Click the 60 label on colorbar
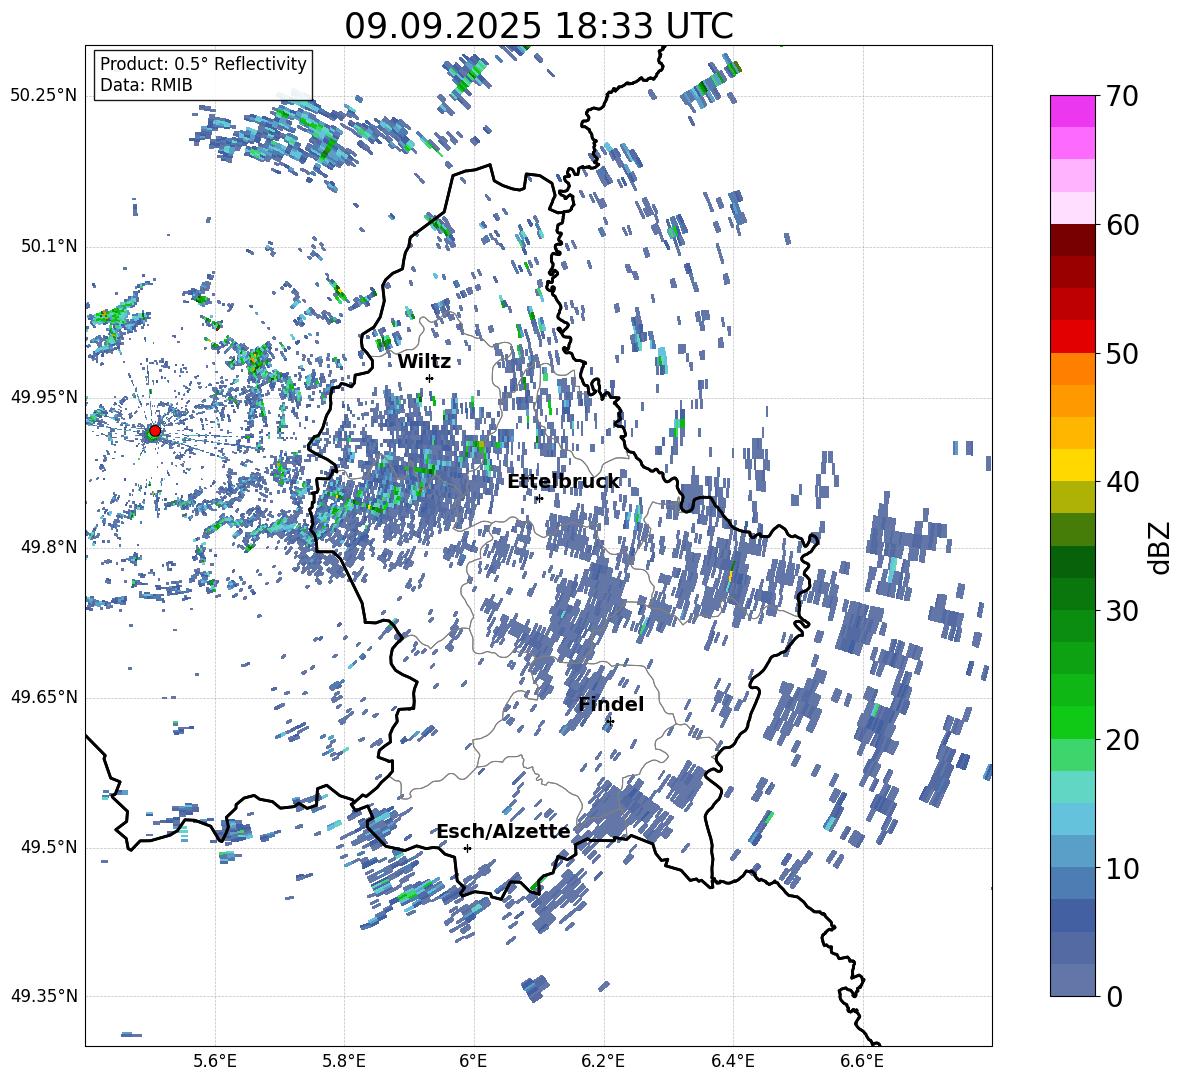This screenshot has width=1184, height=1081. [x=1122, y=225]
